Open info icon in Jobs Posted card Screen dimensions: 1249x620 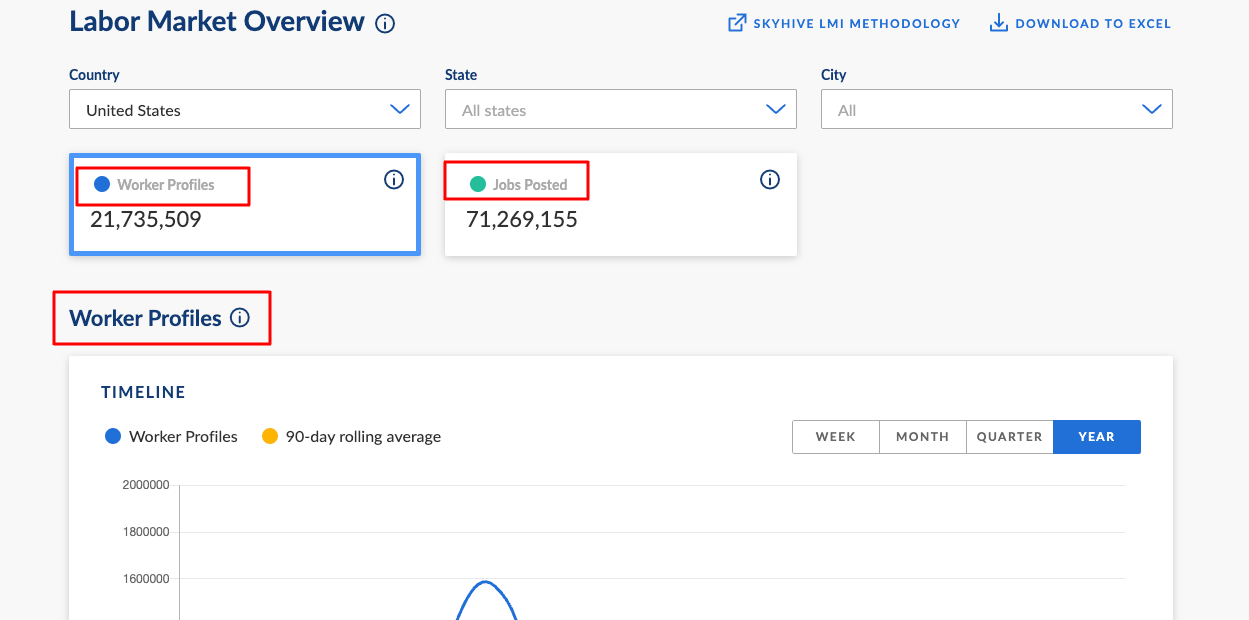770,180
